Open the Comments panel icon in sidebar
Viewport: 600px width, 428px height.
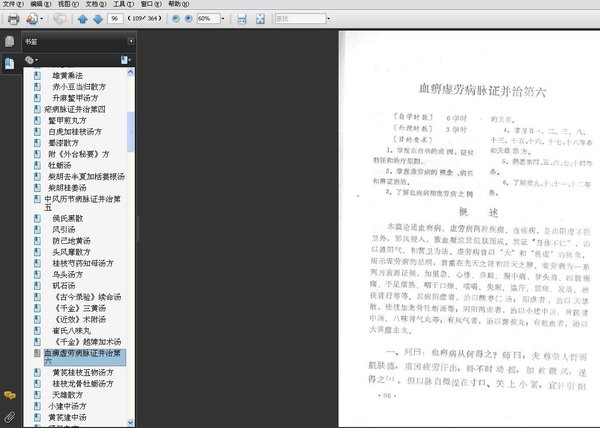[10, 395]
